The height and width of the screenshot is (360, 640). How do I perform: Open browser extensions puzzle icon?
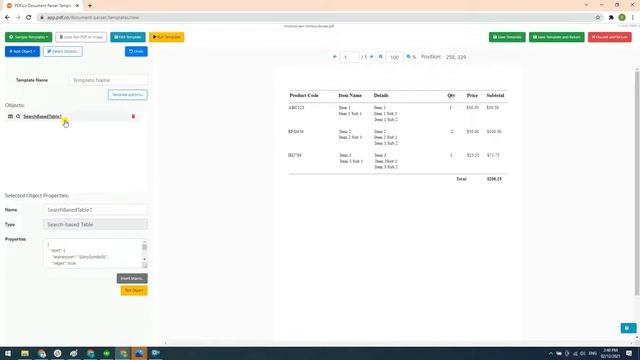point(611,18)
